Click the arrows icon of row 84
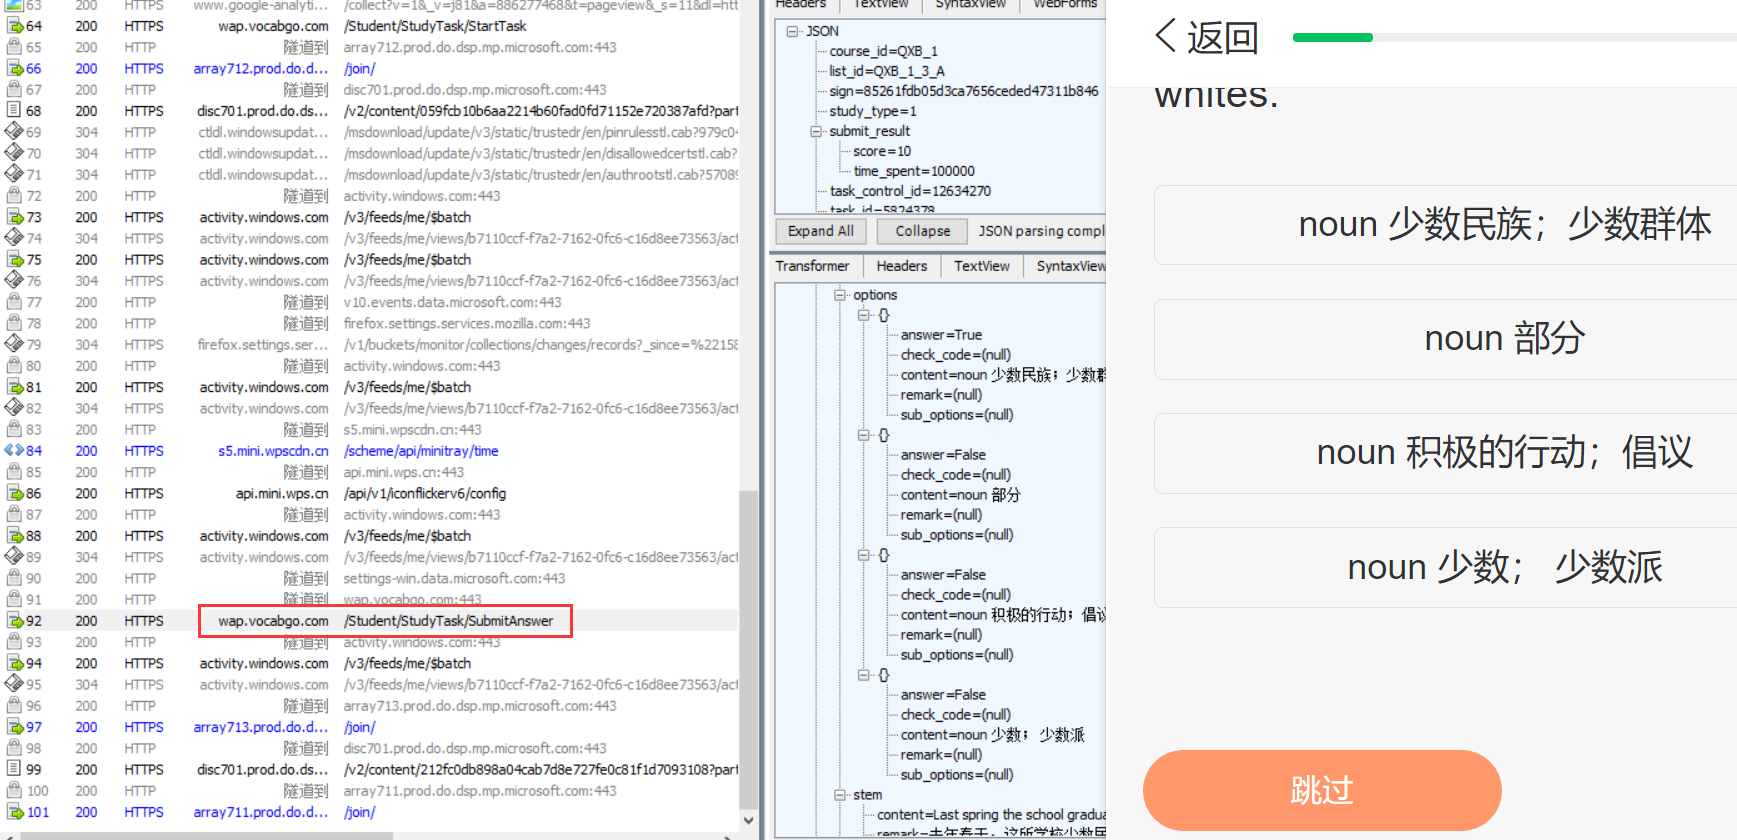This screenshot has height=840, width=1737. 14,451
